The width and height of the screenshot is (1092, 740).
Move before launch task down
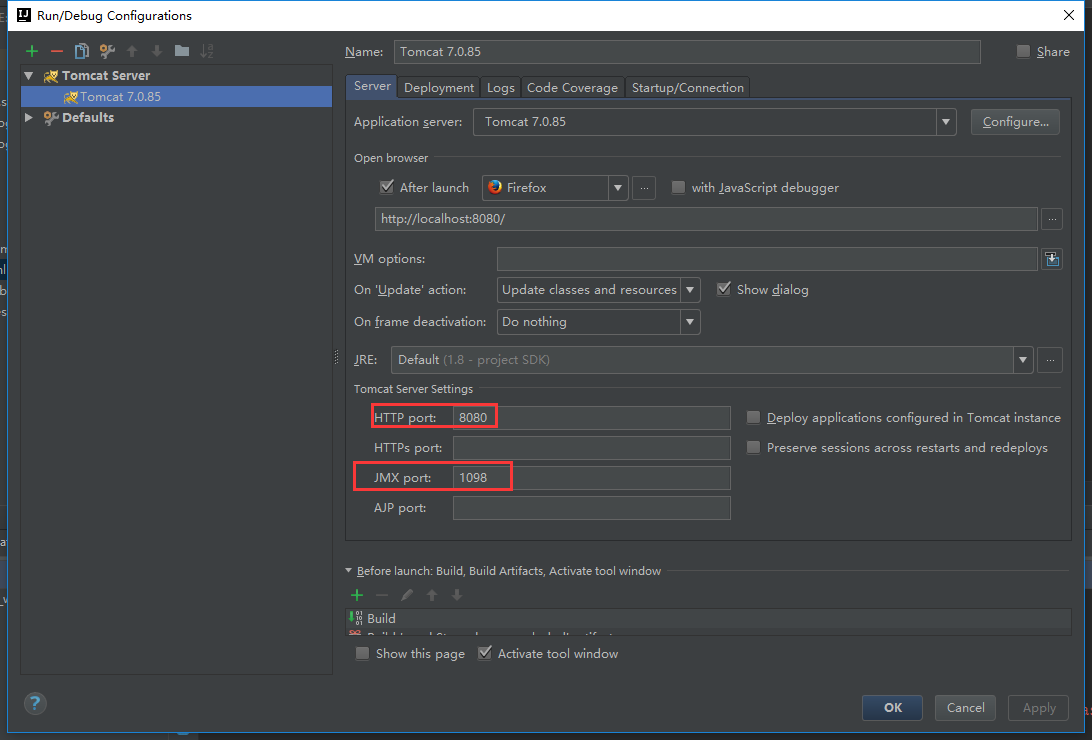tap(457, 595)
